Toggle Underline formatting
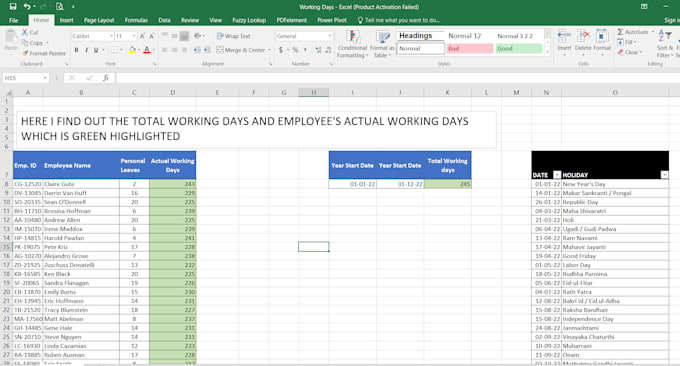 pyautogui.click(x=96, y=50)
